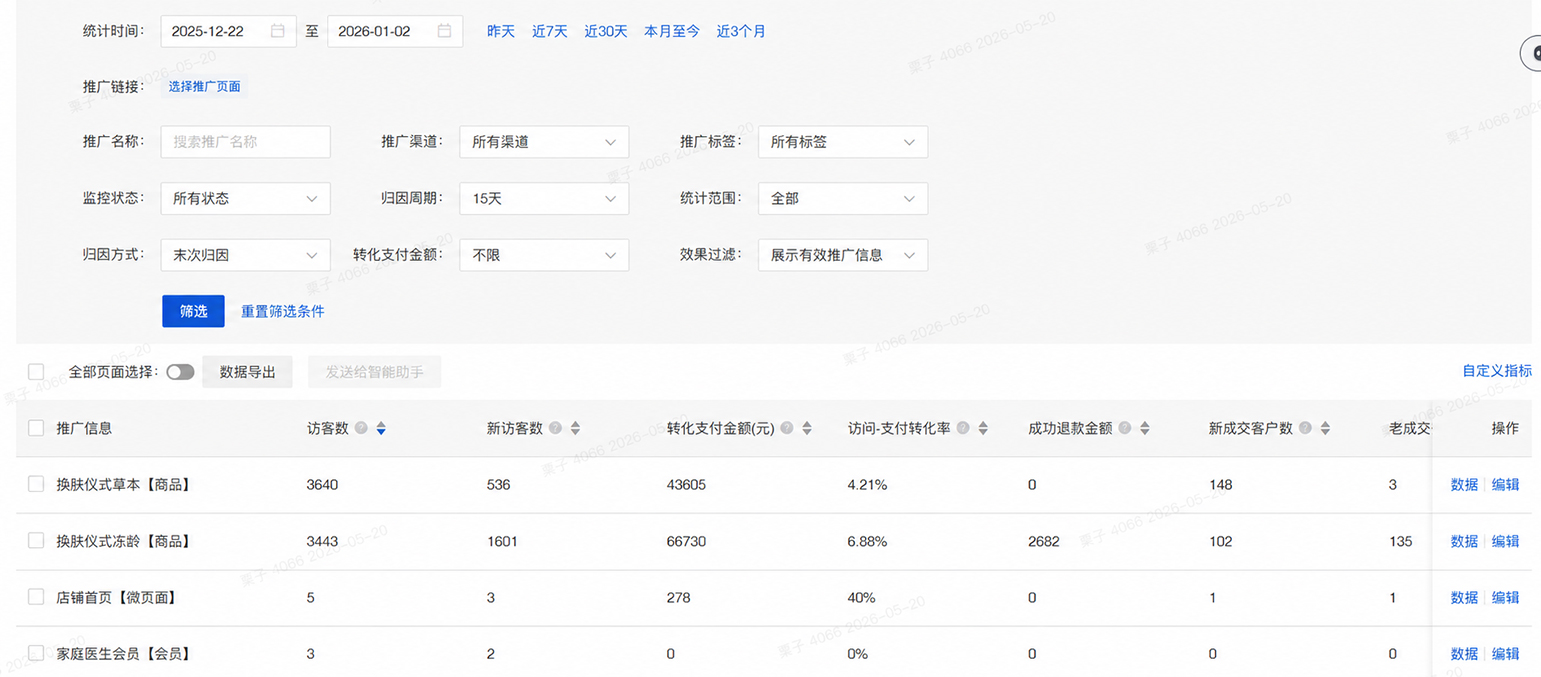Select the 本月至今 quick range
1541x677 pixels.
click(x=672, y=31)
